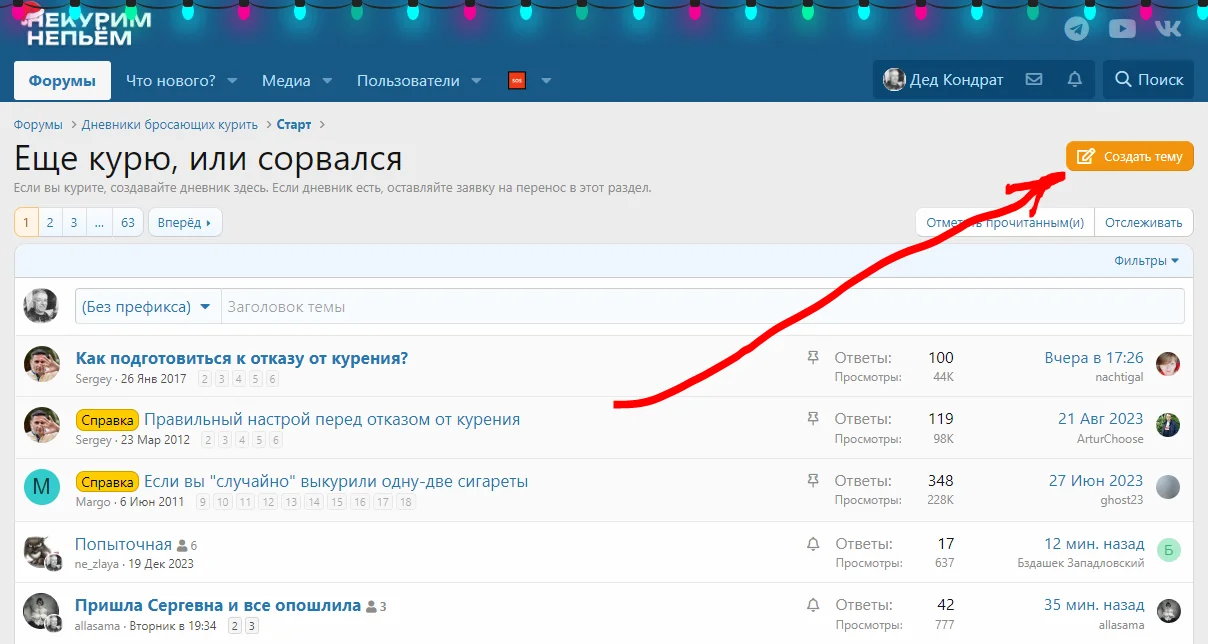This screenshot has width=1208, height=644.
Task: Click the bell icon on Попыточная row
Action: point(813,544)
